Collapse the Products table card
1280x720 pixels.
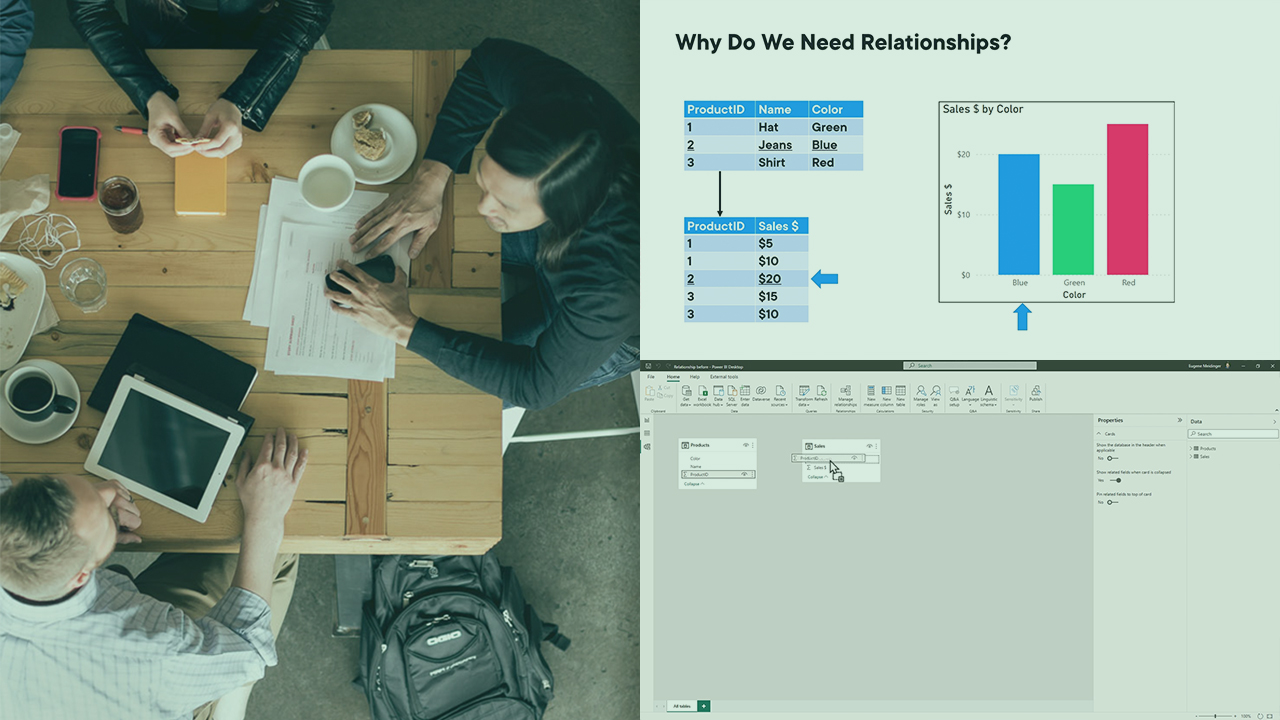coord(693,484)
